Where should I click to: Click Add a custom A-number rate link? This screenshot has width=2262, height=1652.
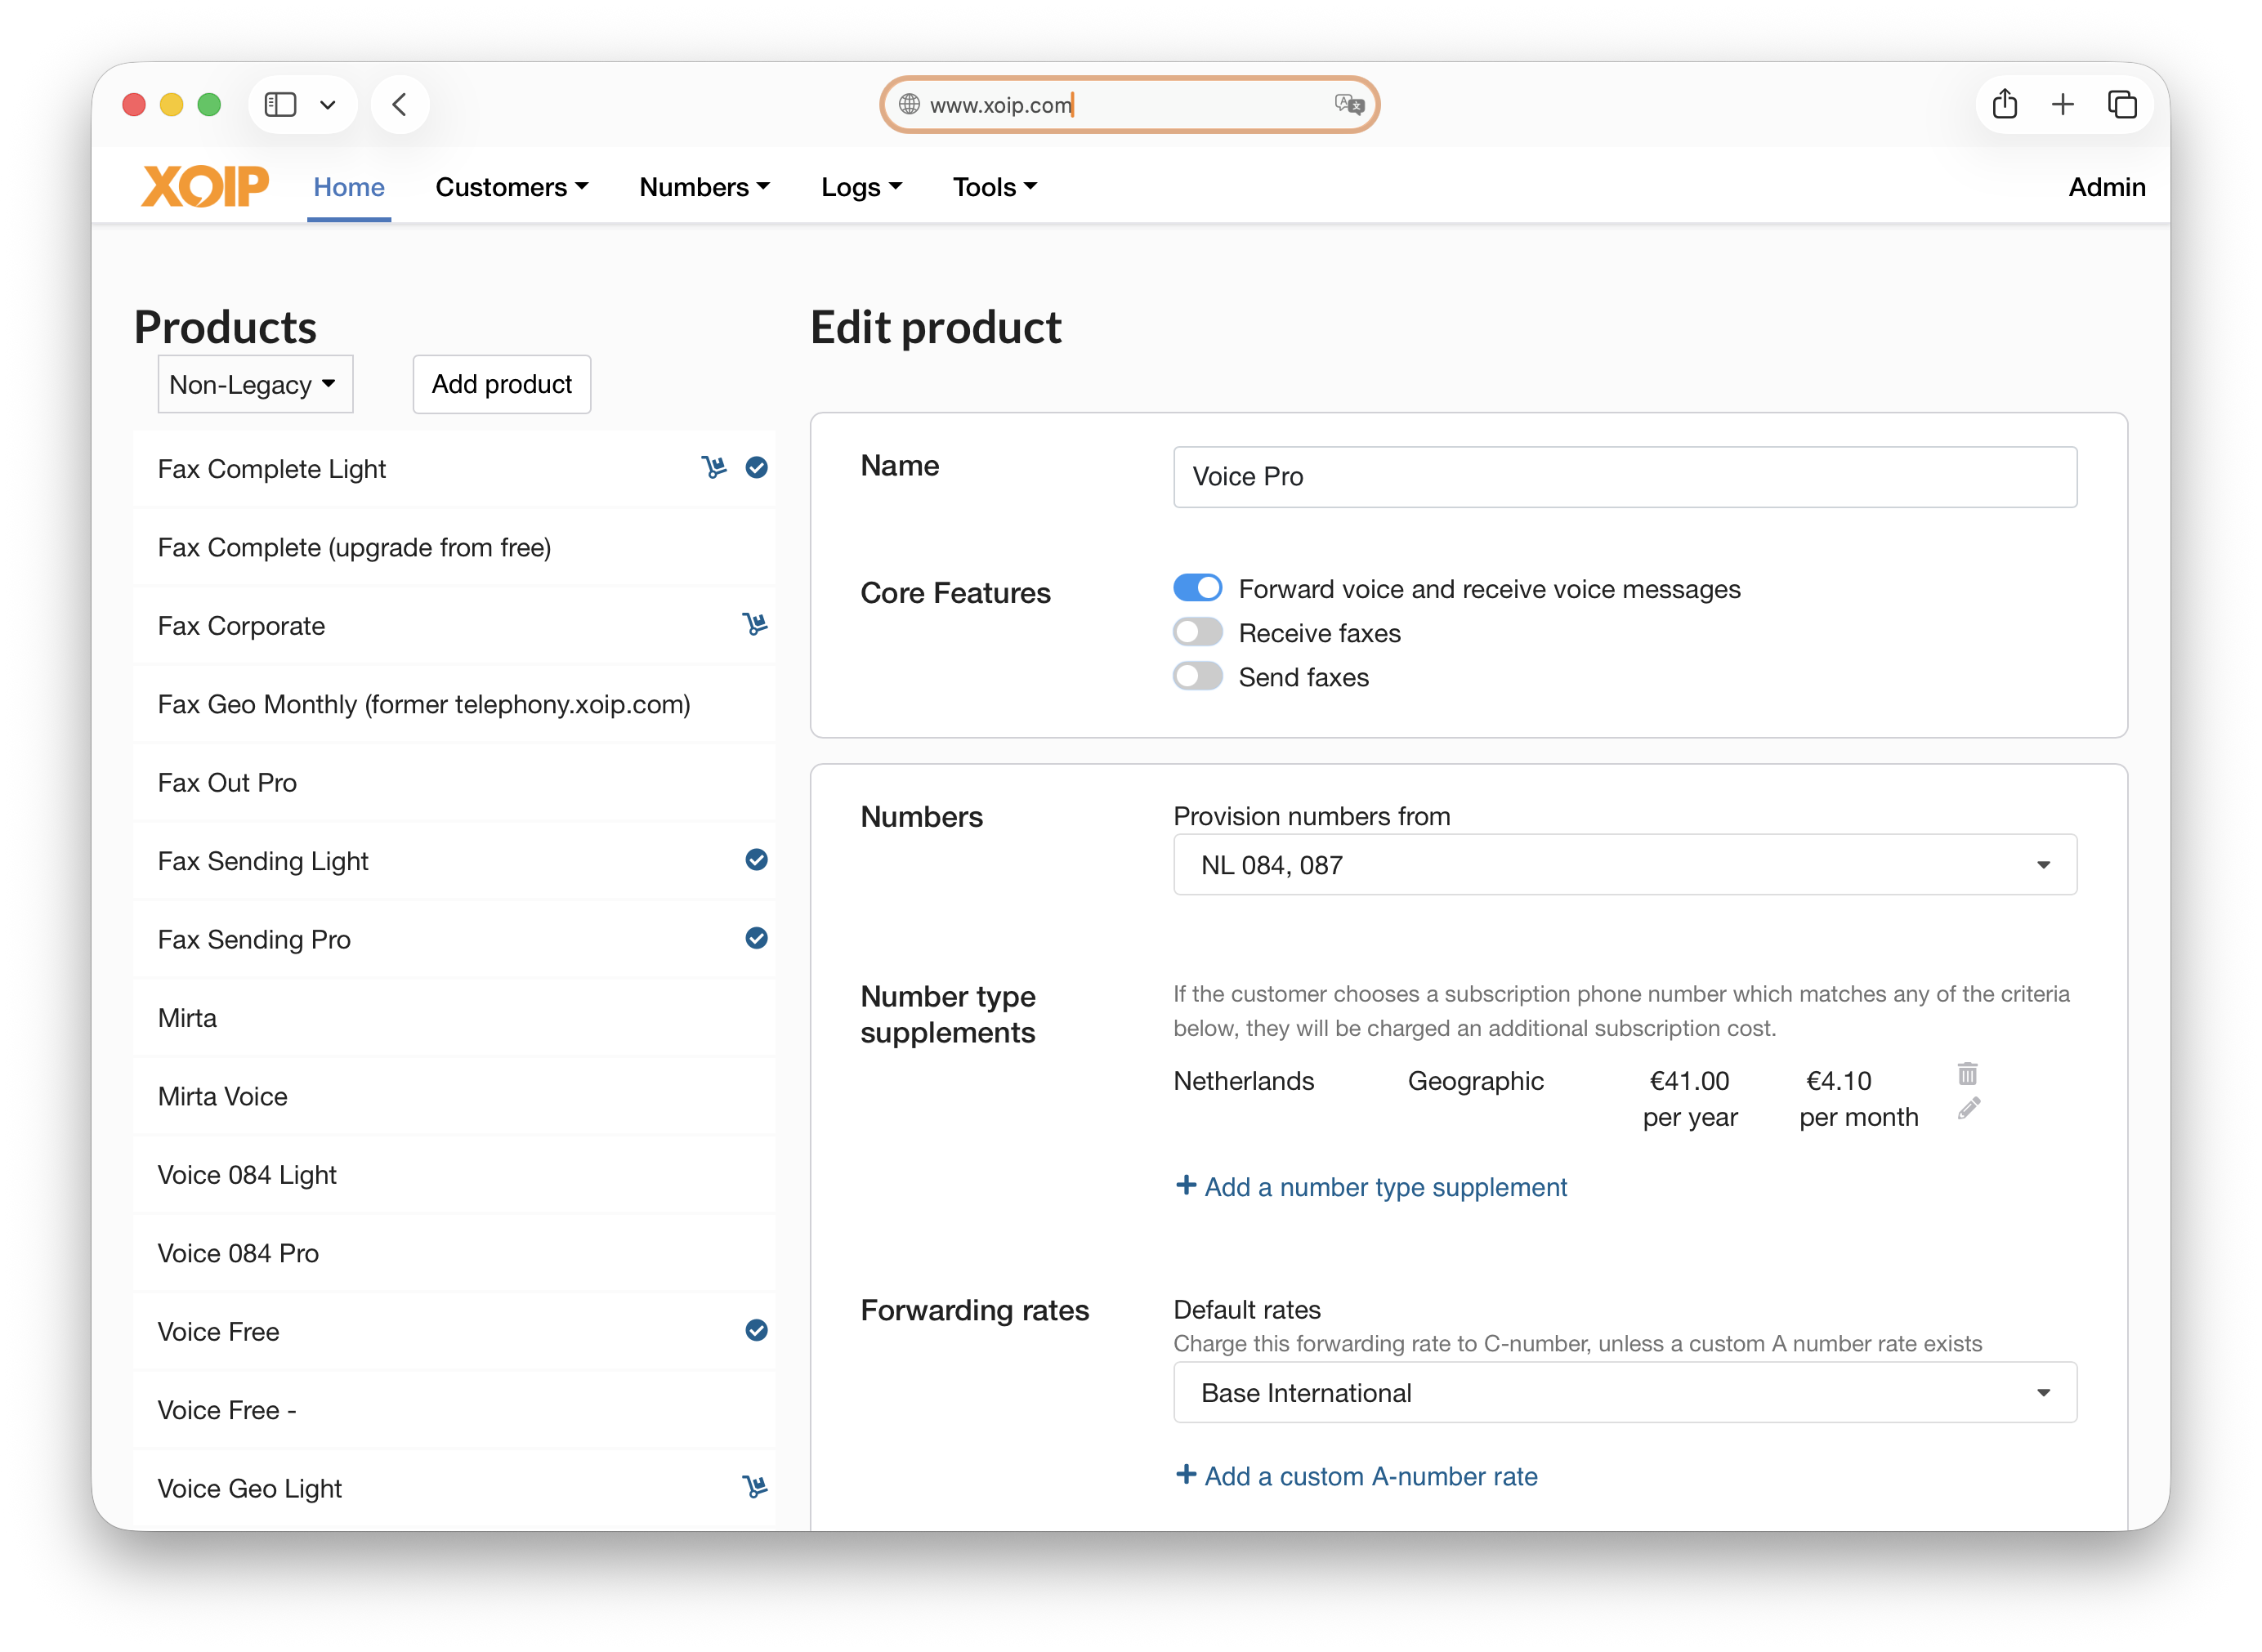[x=1356, y=1476]
